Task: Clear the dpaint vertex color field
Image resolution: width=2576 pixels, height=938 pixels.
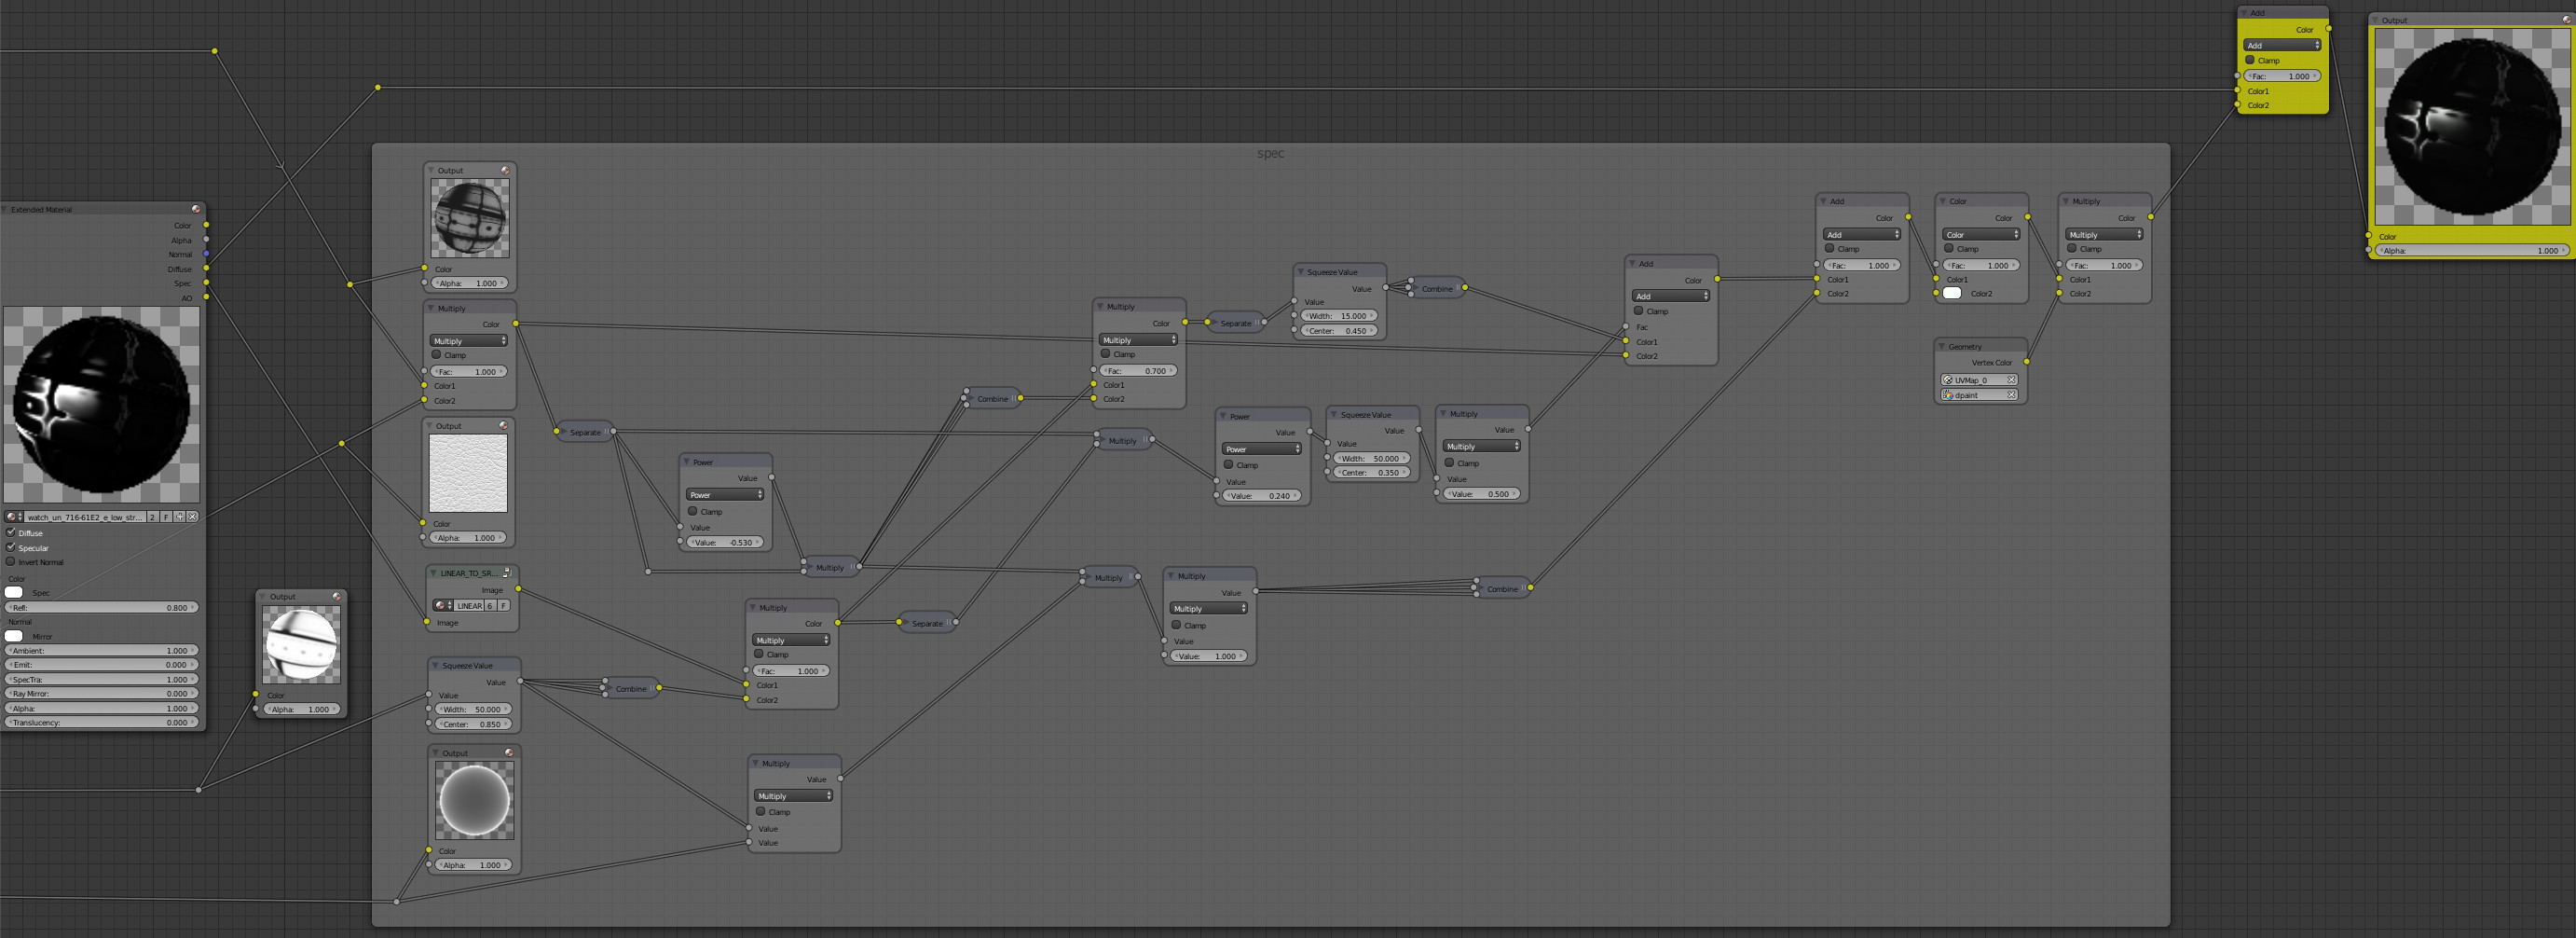Action: click(2011, 395)
